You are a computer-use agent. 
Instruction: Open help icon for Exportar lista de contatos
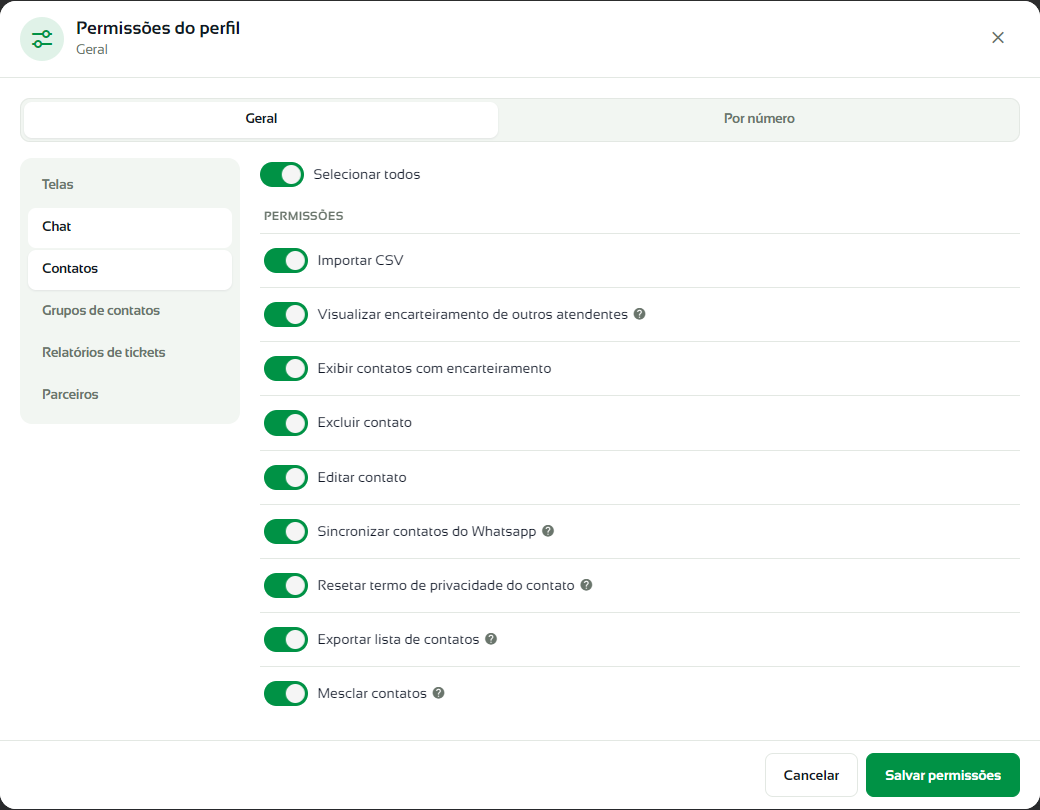[491, 639]
